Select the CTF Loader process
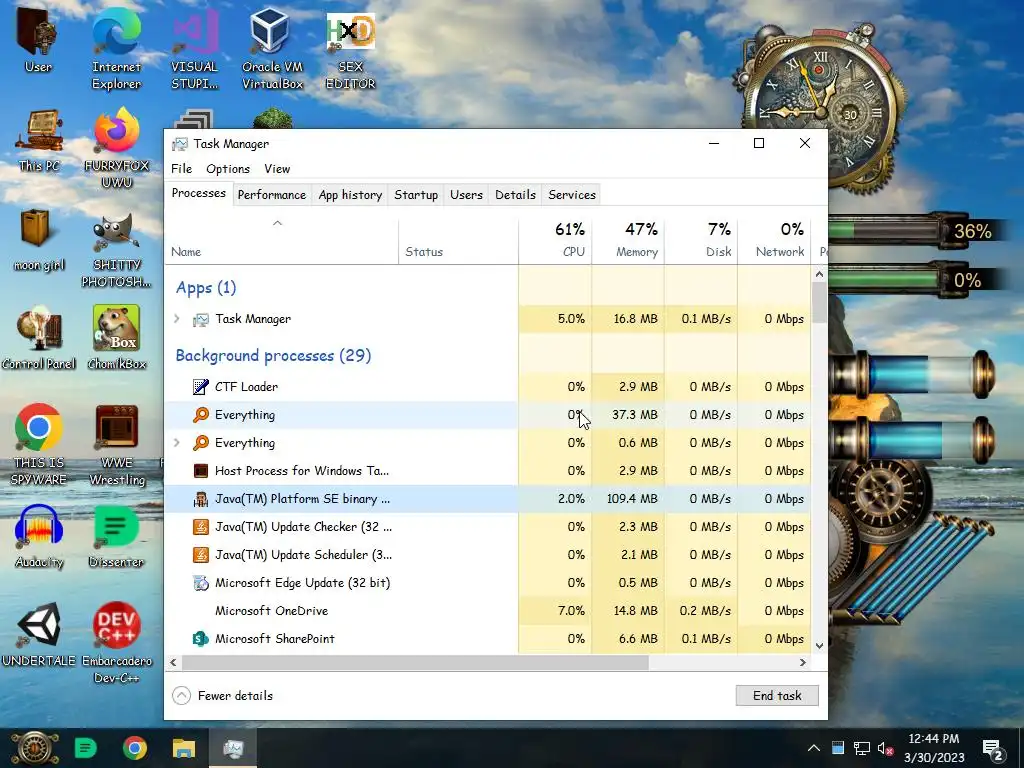 pyautogui.click(x=488, y=387)
